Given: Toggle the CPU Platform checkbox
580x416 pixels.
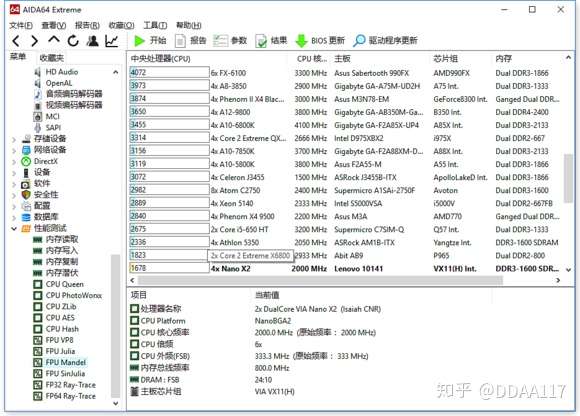Looking at the screenshot, I should coord(135,321).
